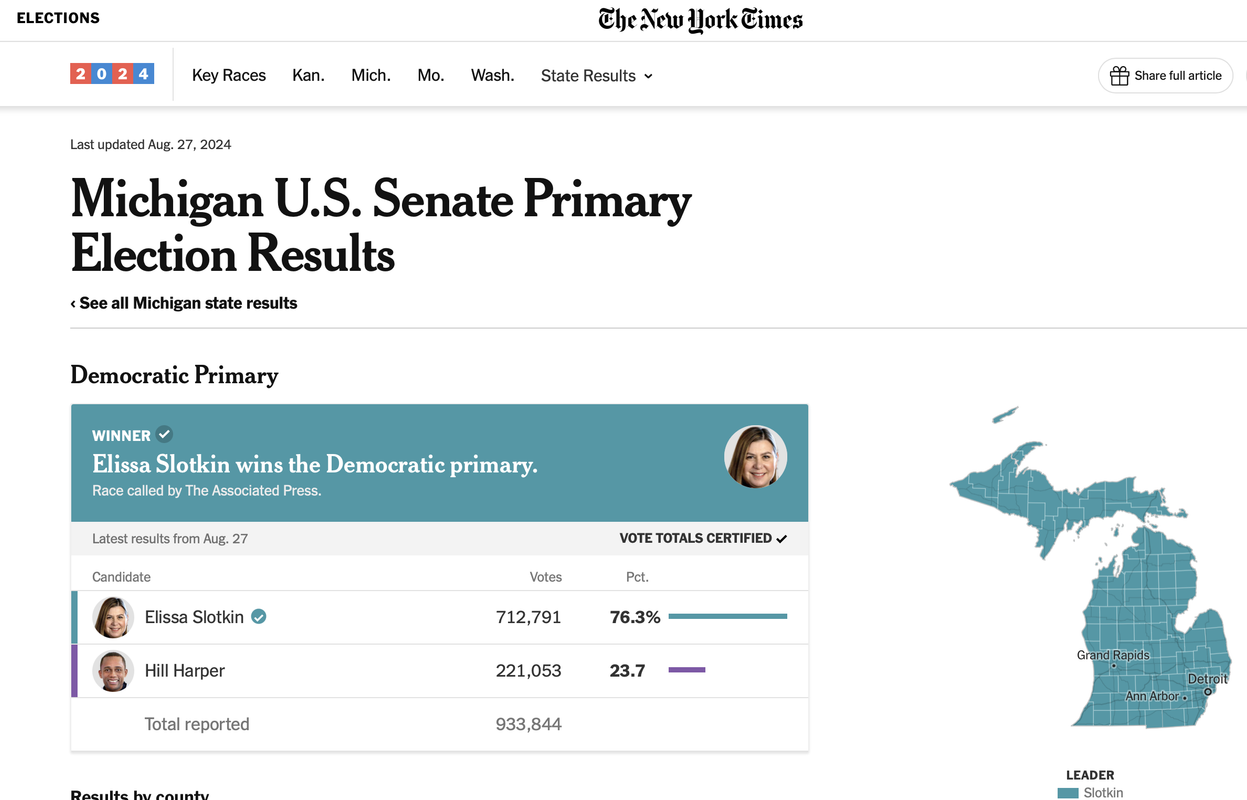Click the Vote Totals Certified checkmark
The height and width of the screenshot is (800, 1247).
point(781,539)
